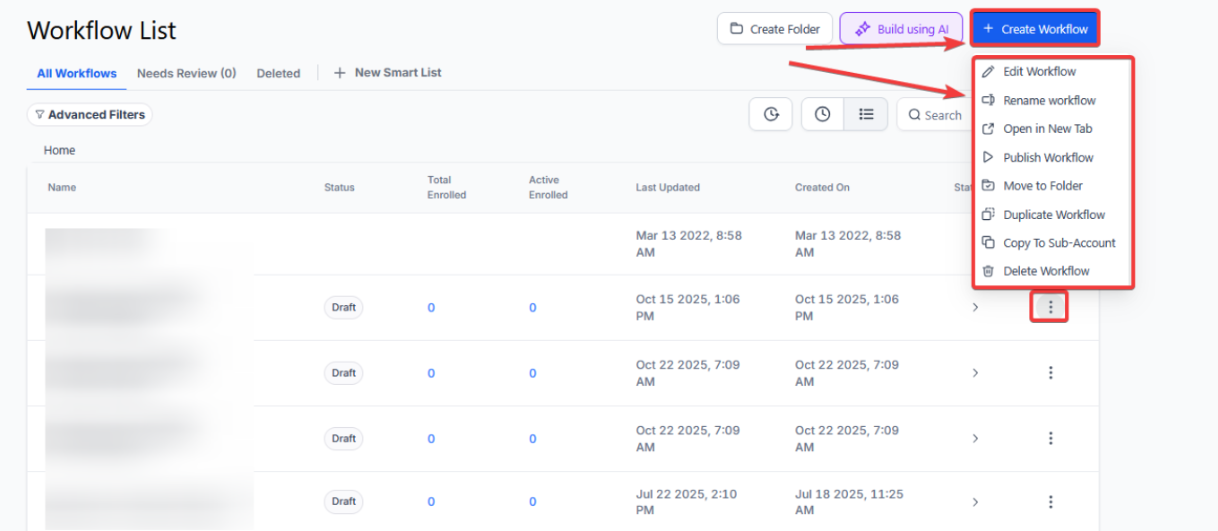Choose Edit Workflow from the context menu

[1039, 72]
